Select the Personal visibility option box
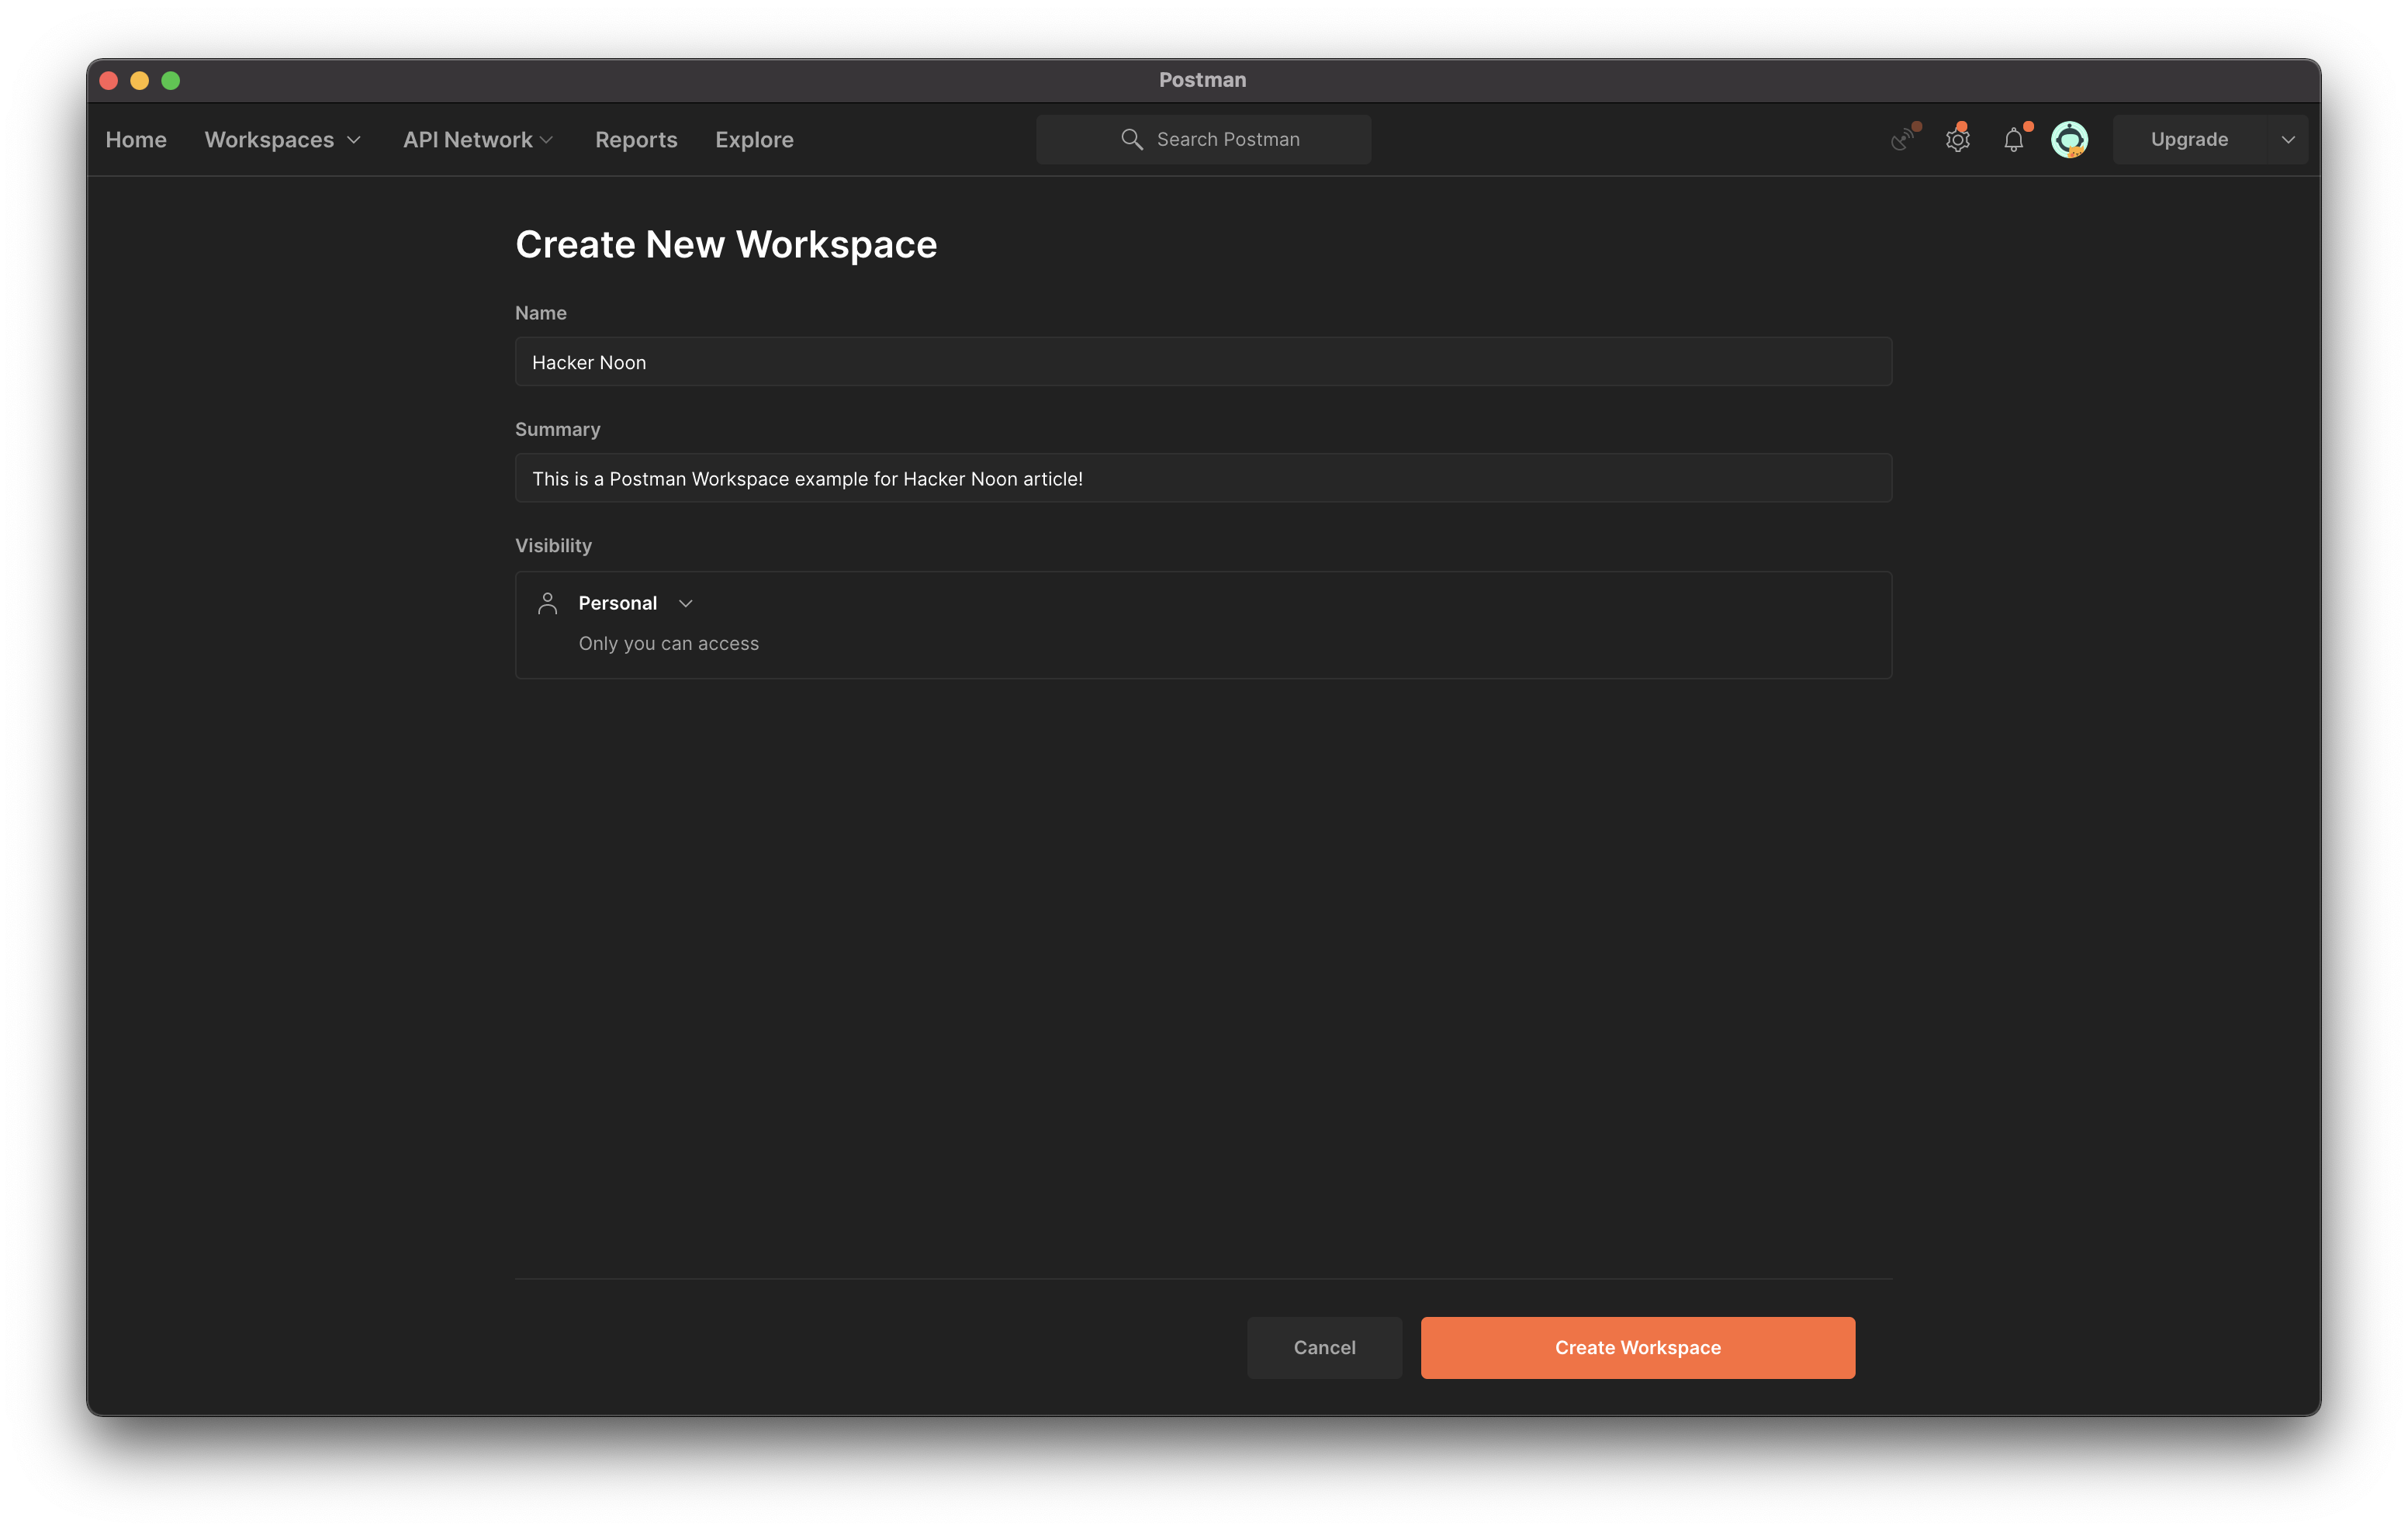 point(1202,624)
